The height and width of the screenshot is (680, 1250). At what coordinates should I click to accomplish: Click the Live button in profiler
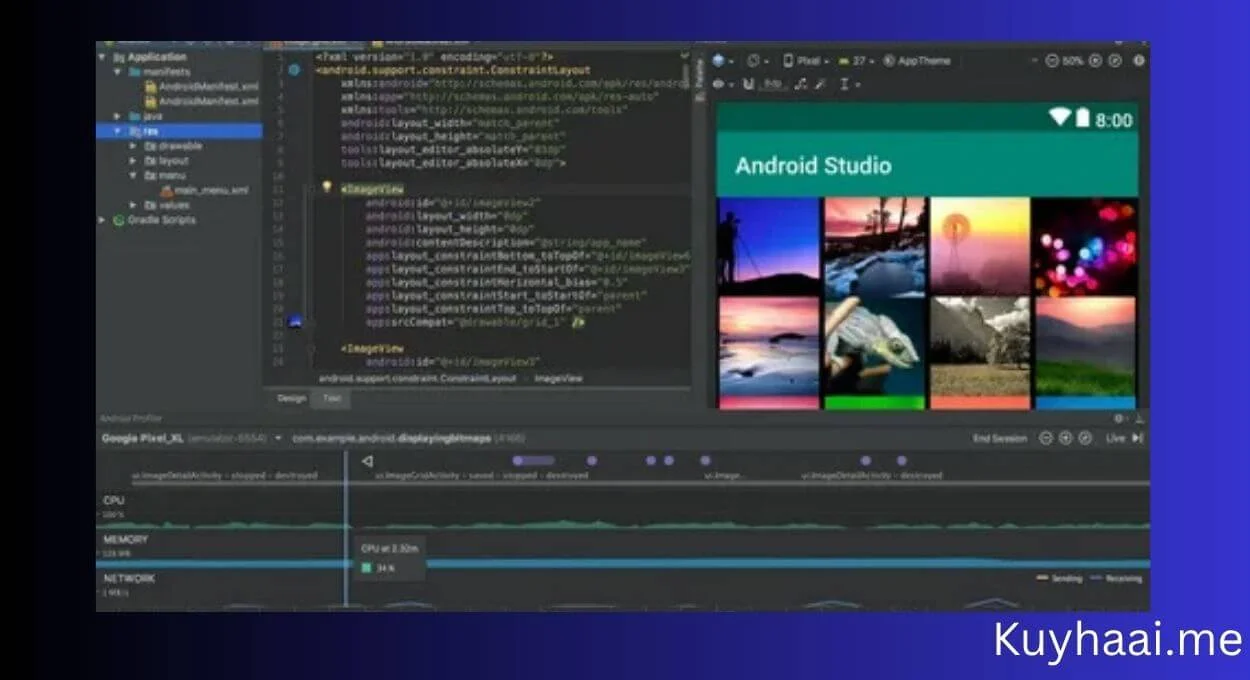point(1115,438)
